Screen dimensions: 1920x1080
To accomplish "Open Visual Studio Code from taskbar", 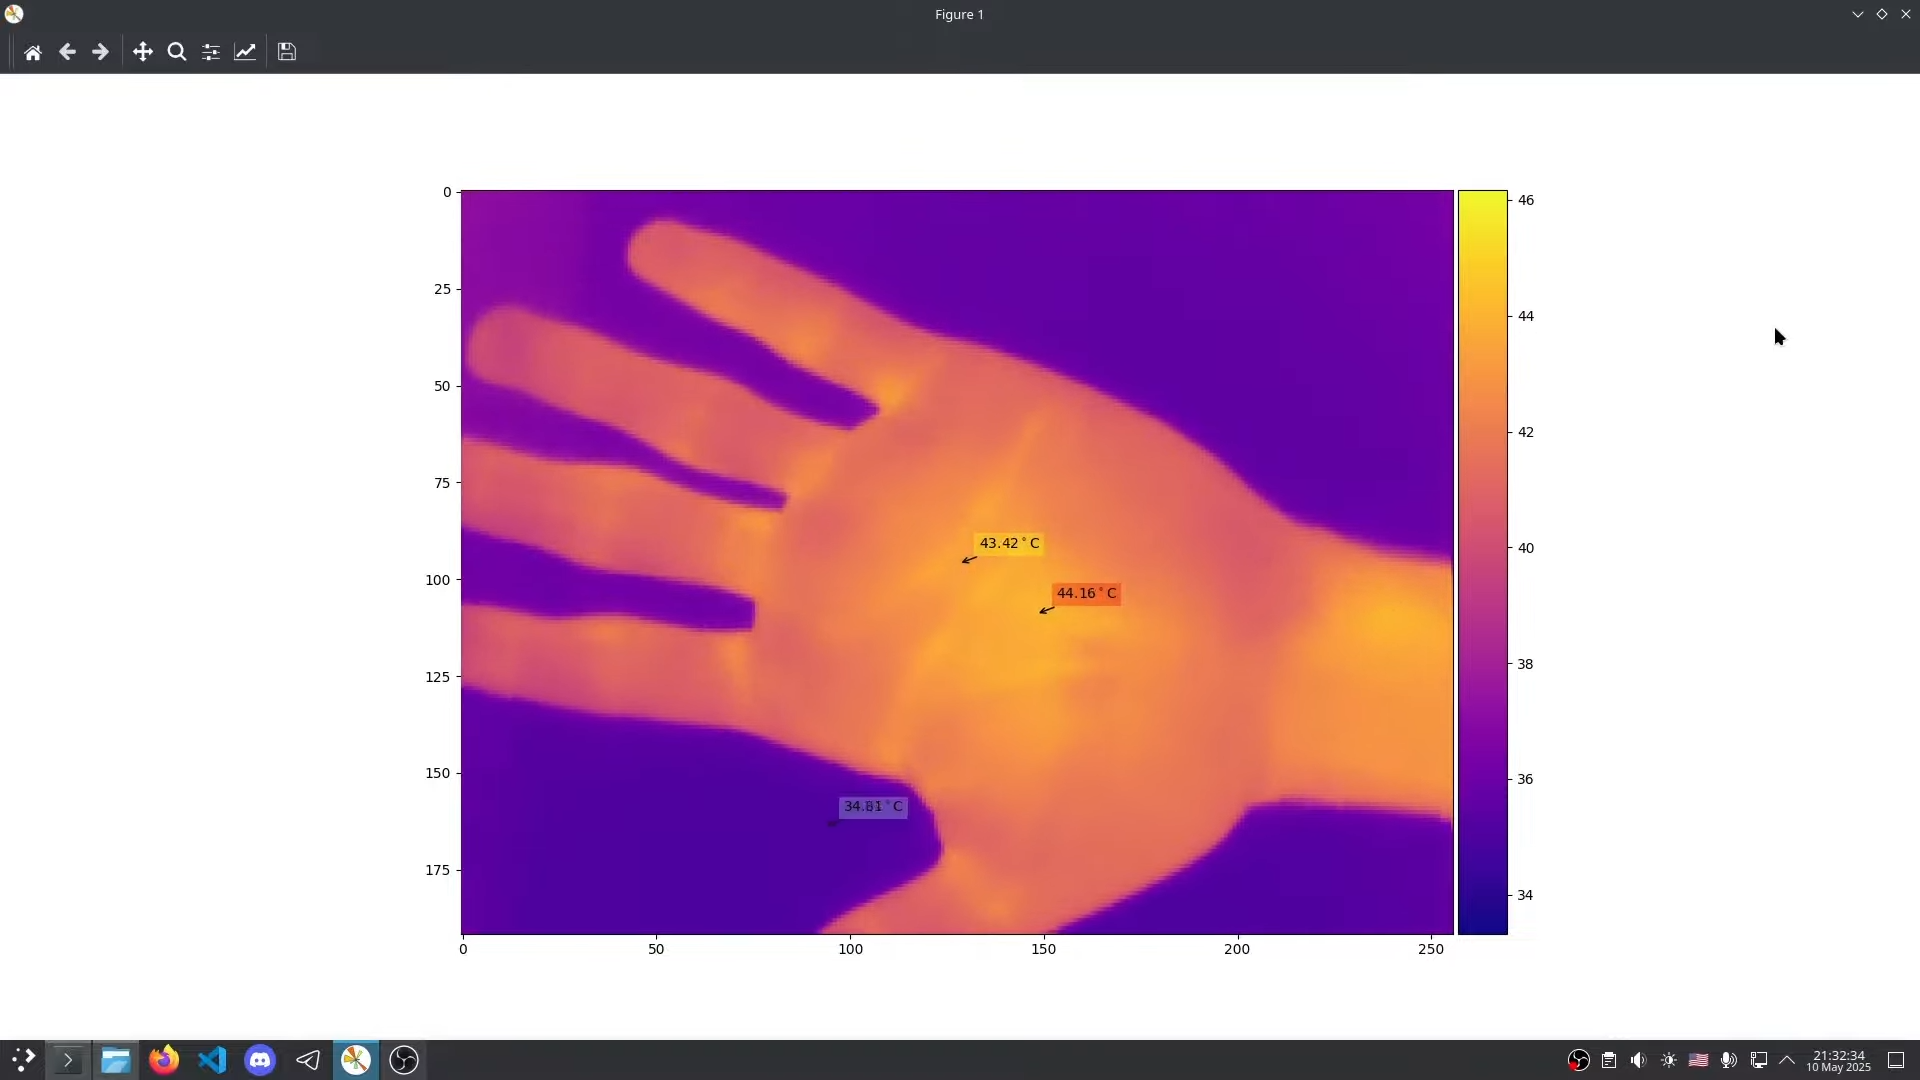I will (212, 1060).
